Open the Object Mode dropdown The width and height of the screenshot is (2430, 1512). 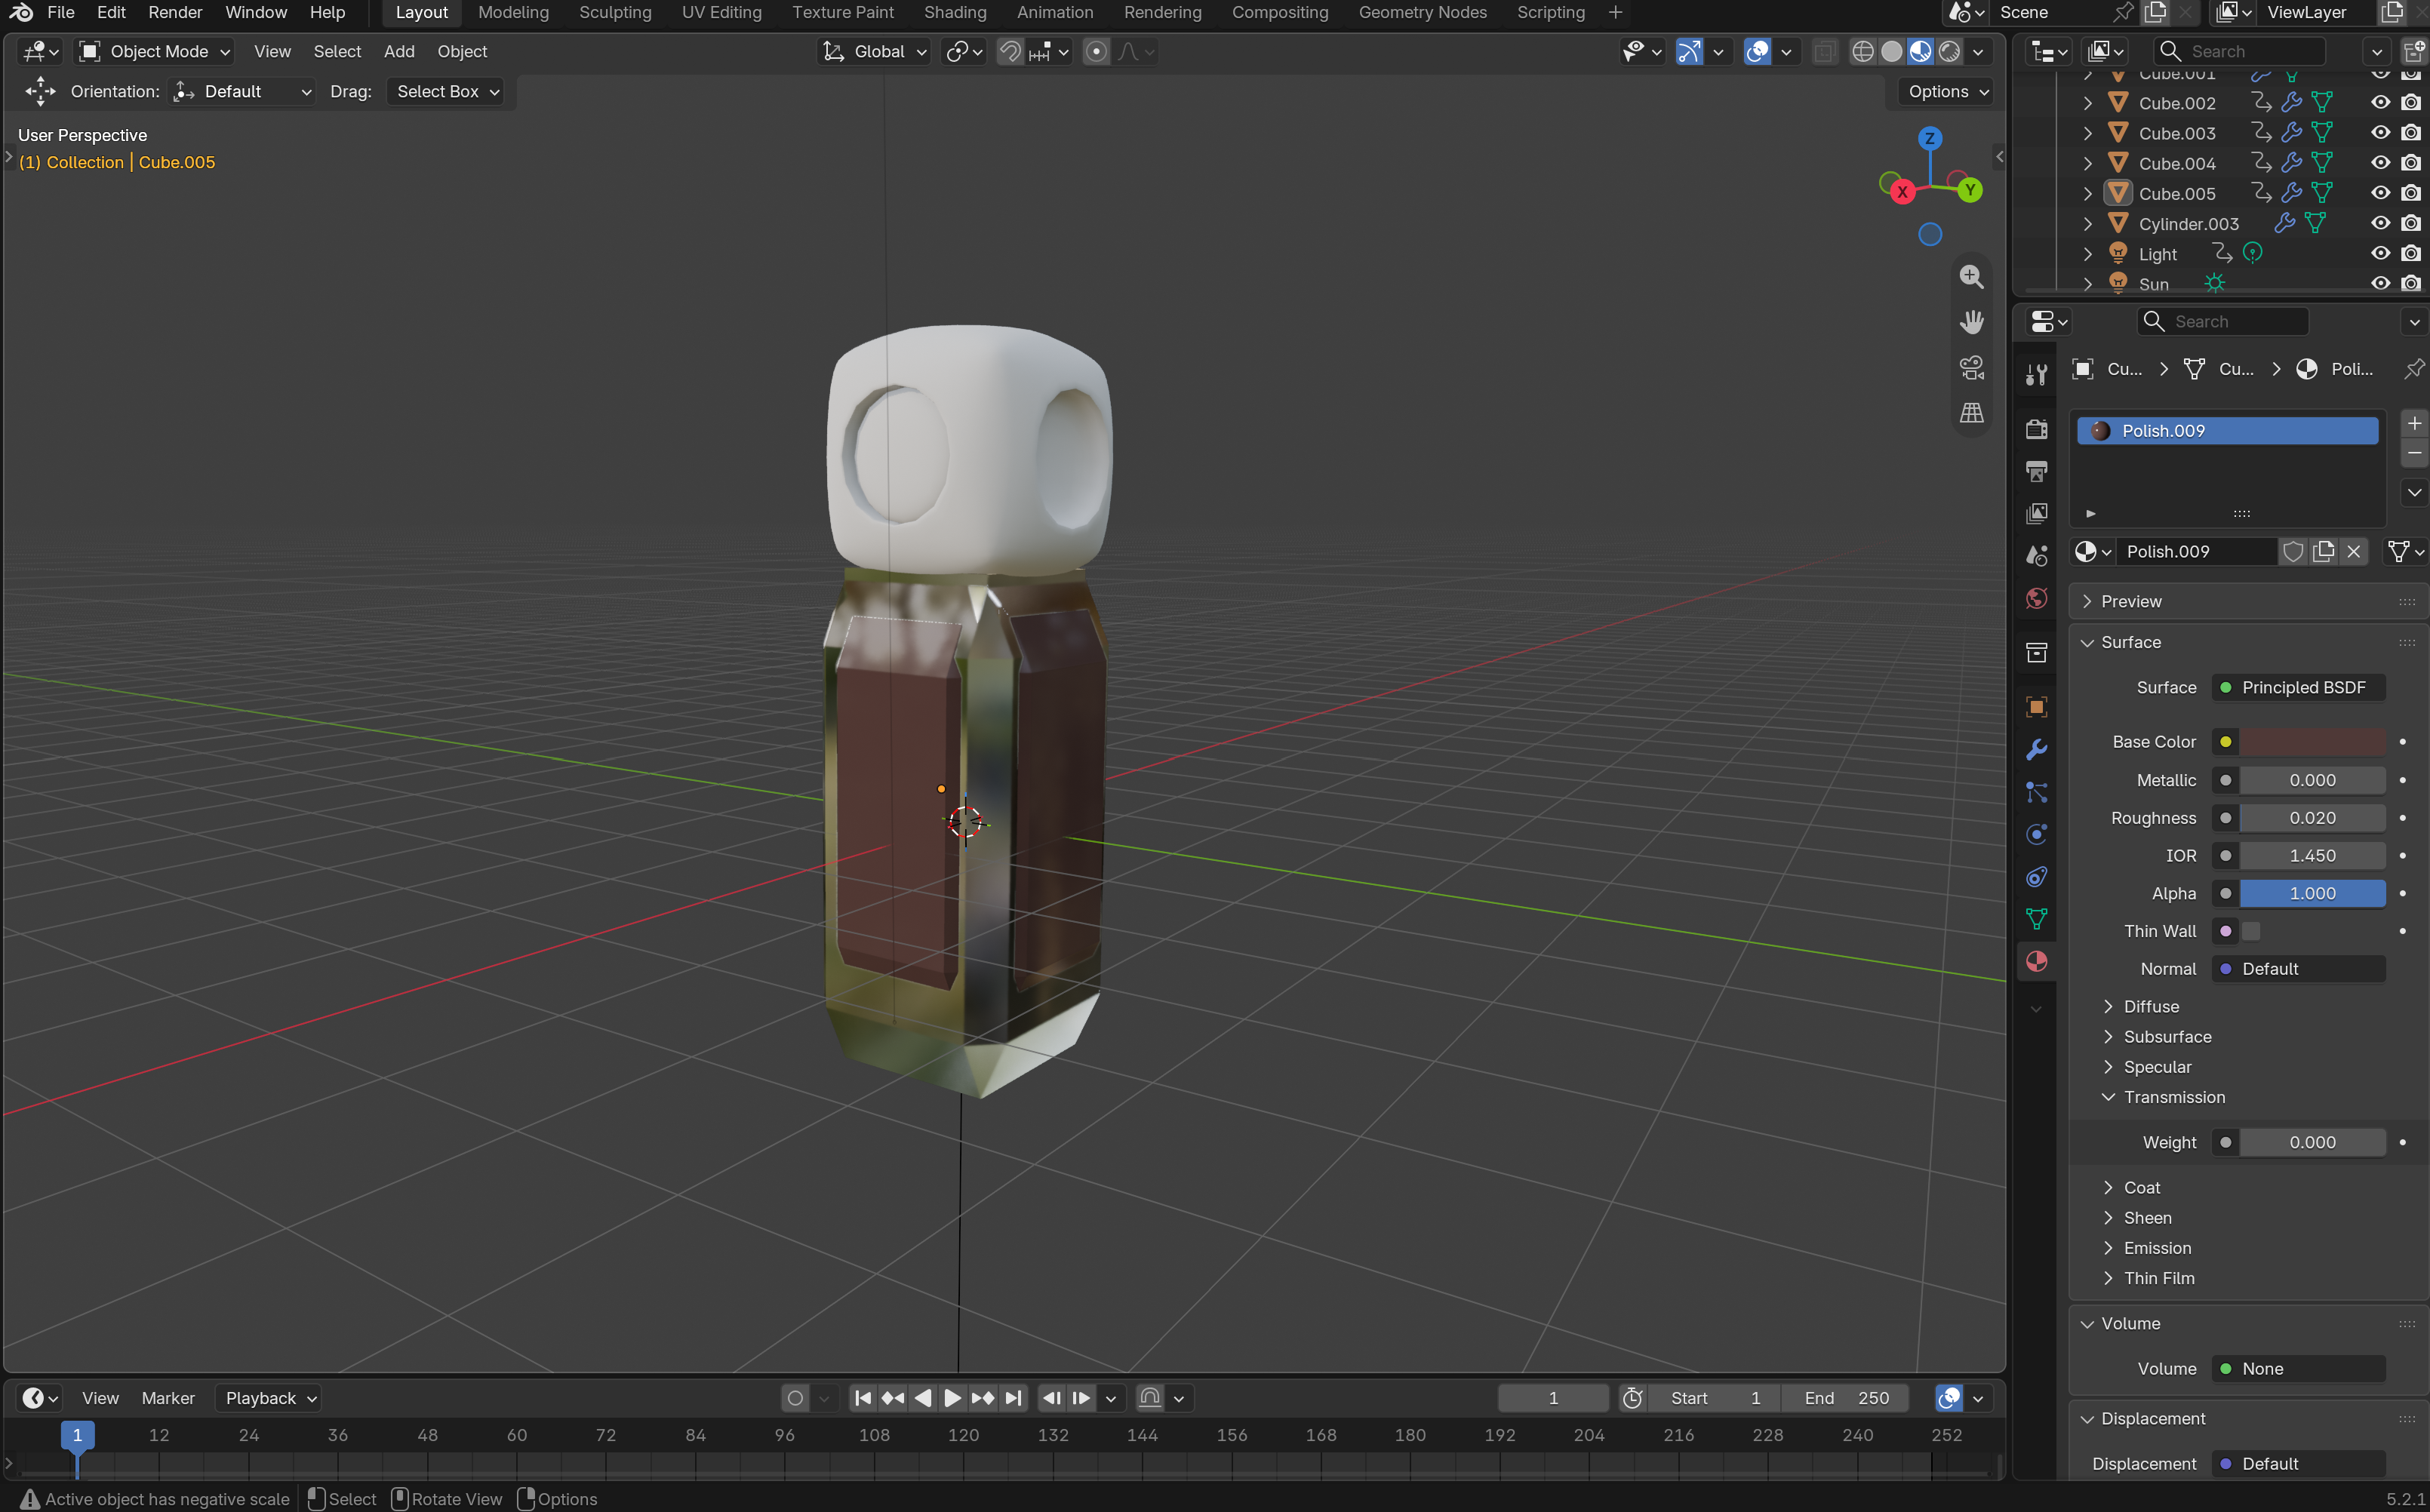coord(155,52)
